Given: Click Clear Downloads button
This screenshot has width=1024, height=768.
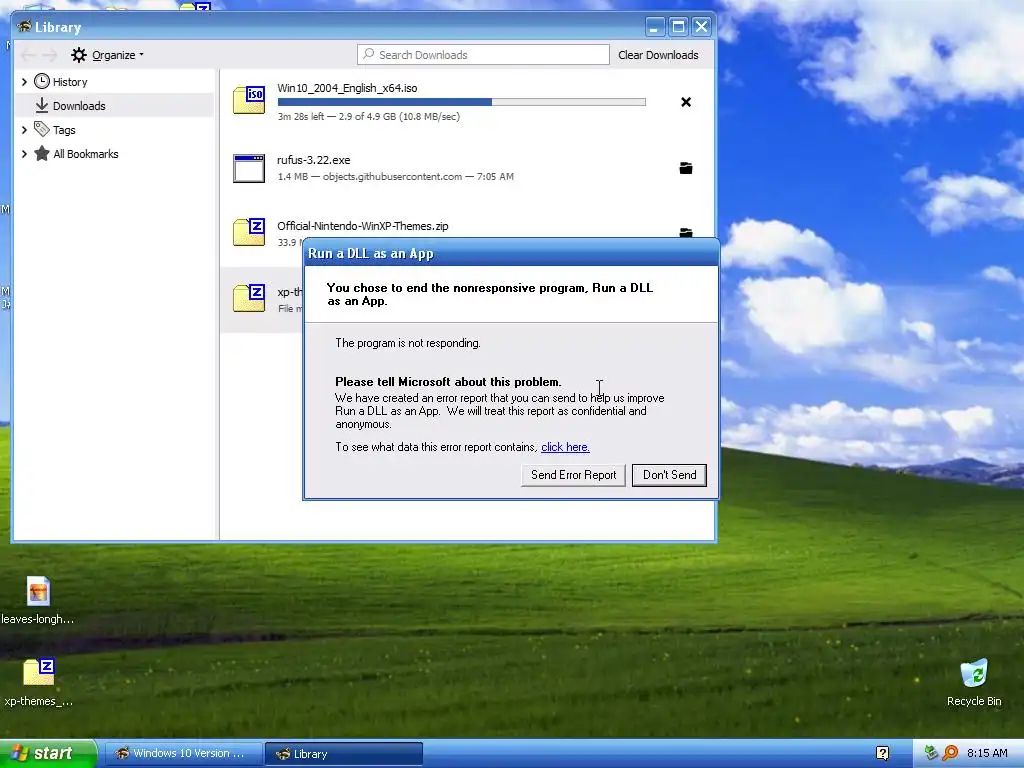Looking at the screenshot, I should point(658,55).
